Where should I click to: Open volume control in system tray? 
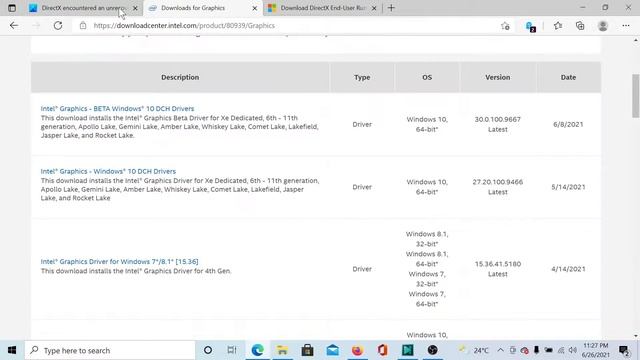click(x=573, y=350)
